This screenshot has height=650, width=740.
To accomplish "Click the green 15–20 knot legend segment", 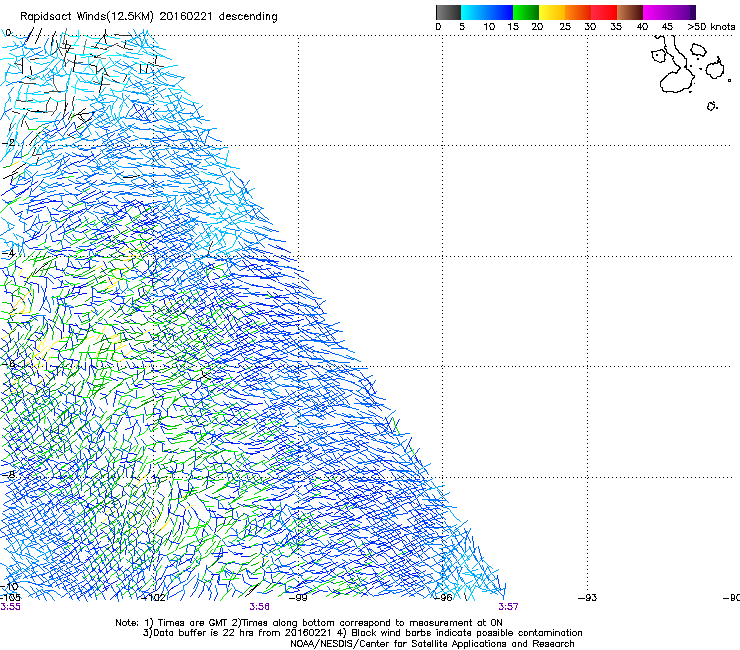I will (525, 12).
